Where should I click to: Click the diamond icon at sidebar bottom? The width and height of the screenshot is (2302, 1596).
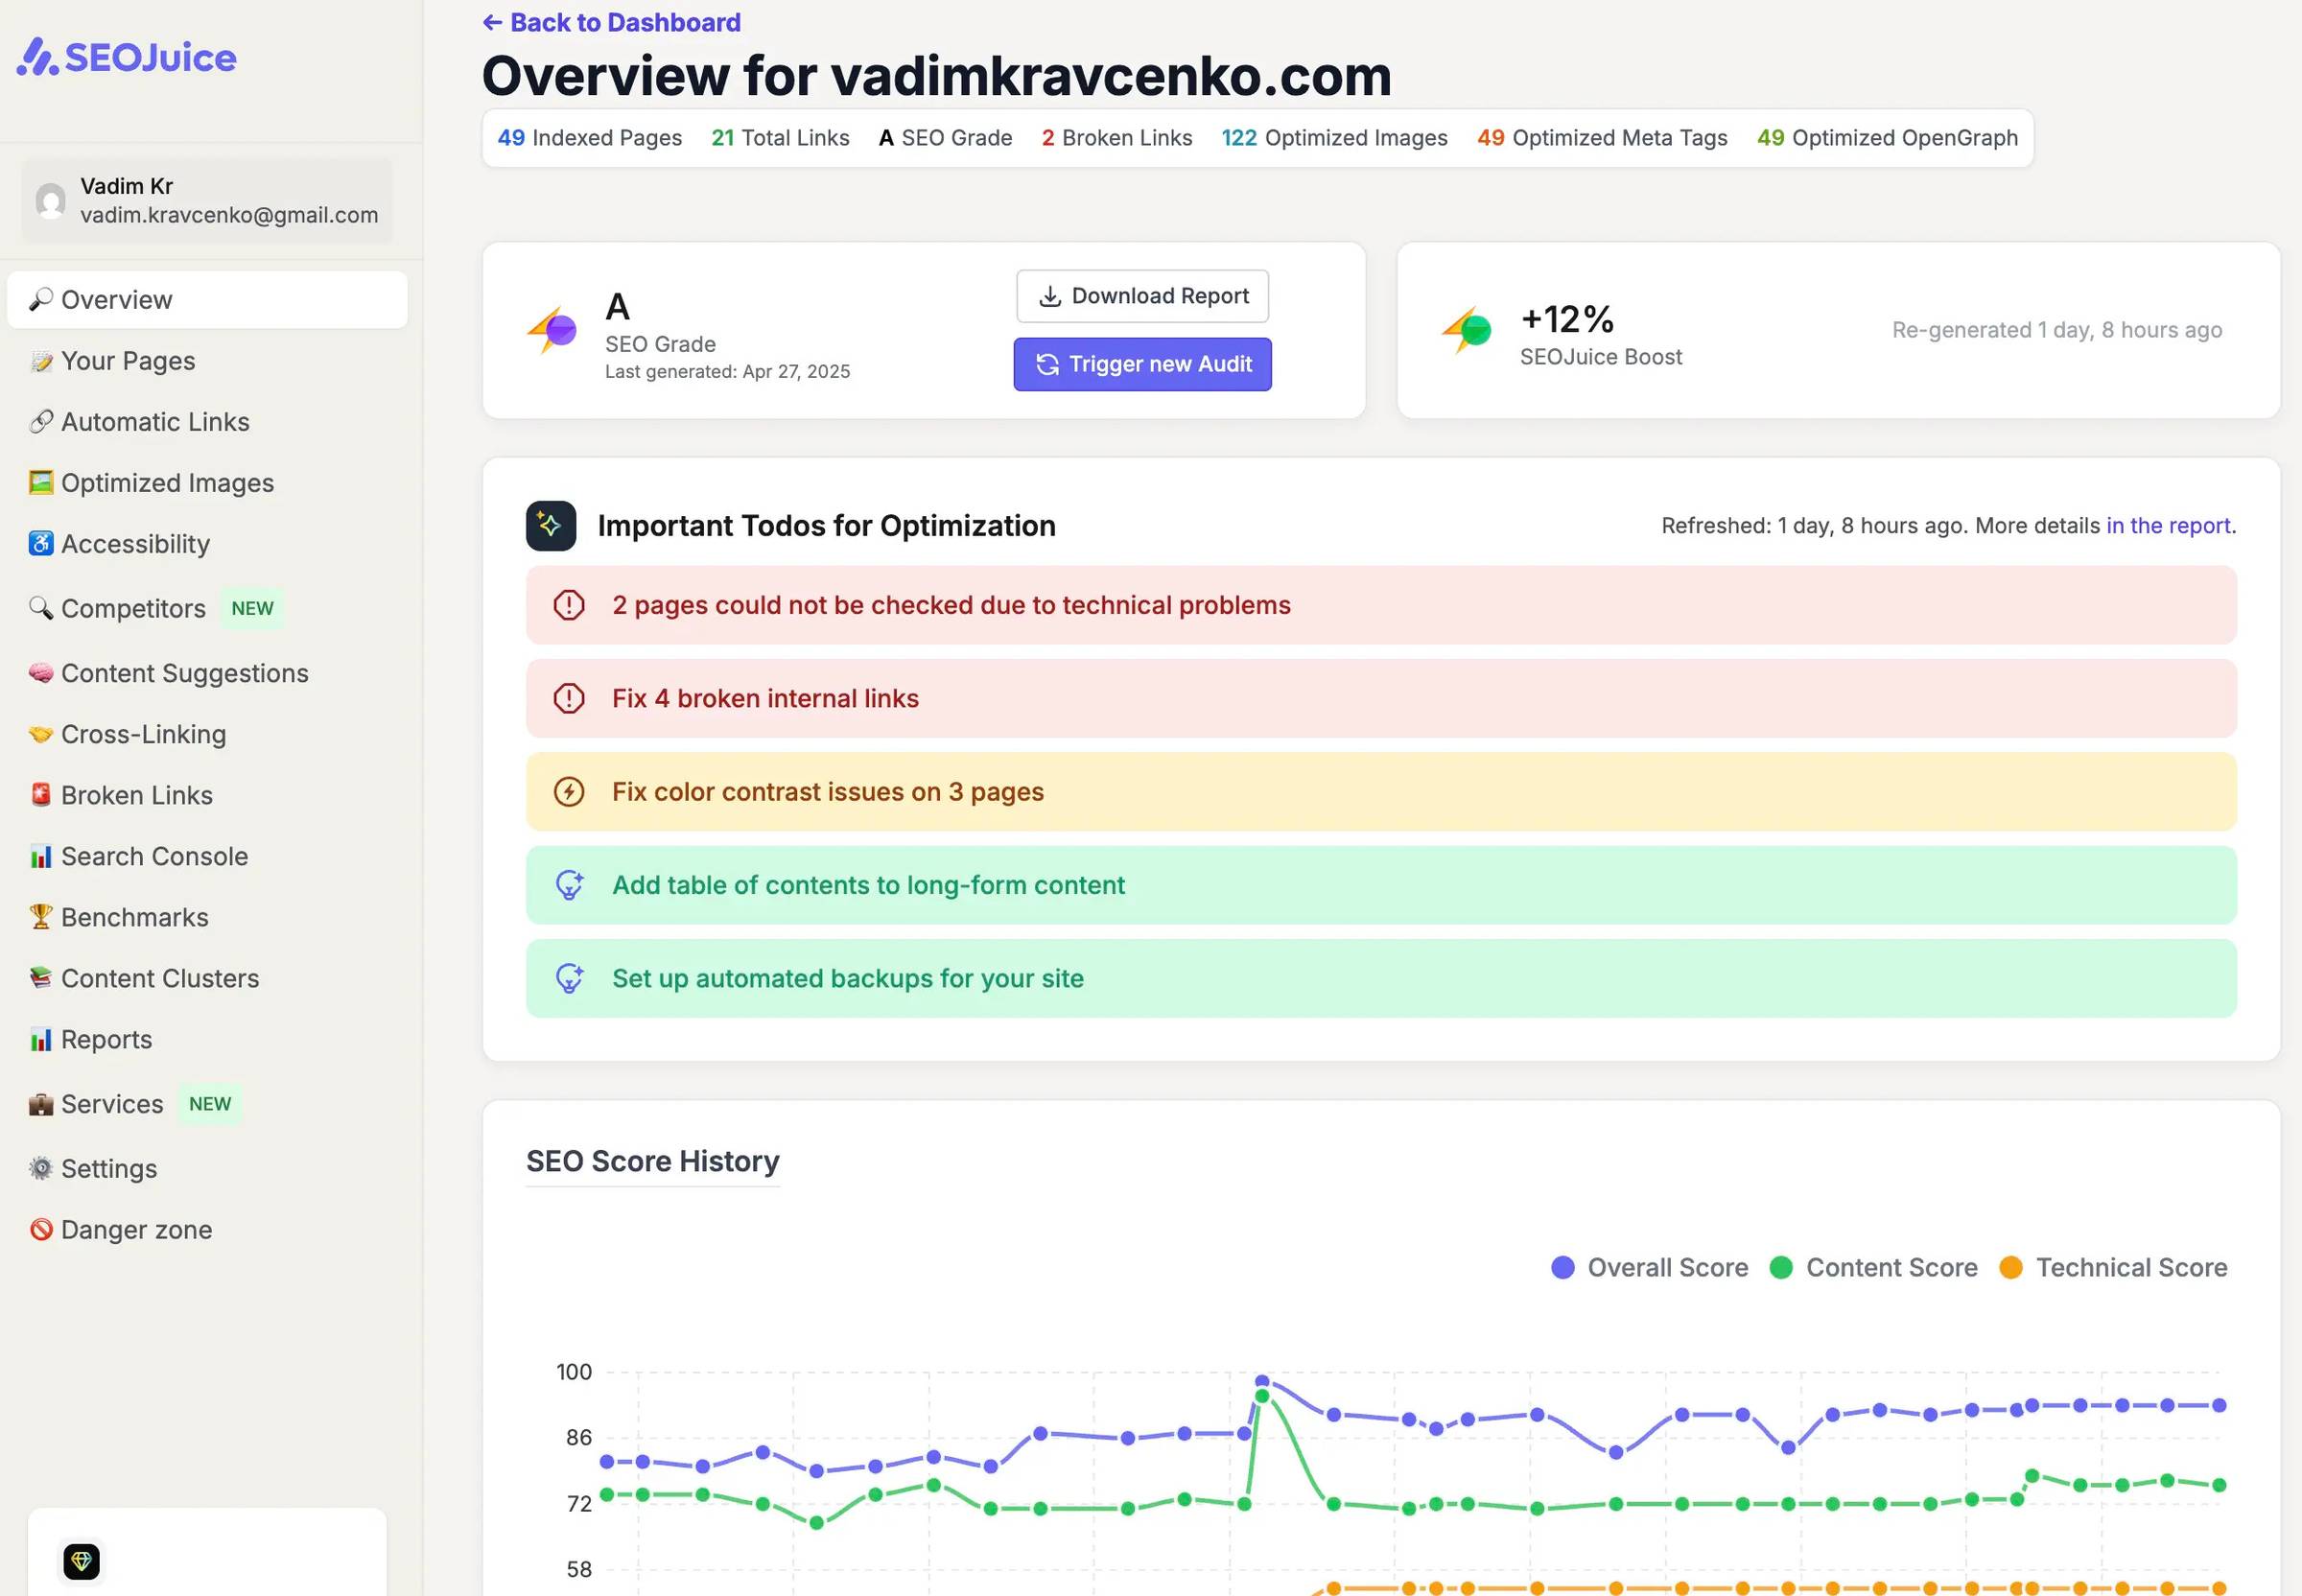(x=82, y=1561)
